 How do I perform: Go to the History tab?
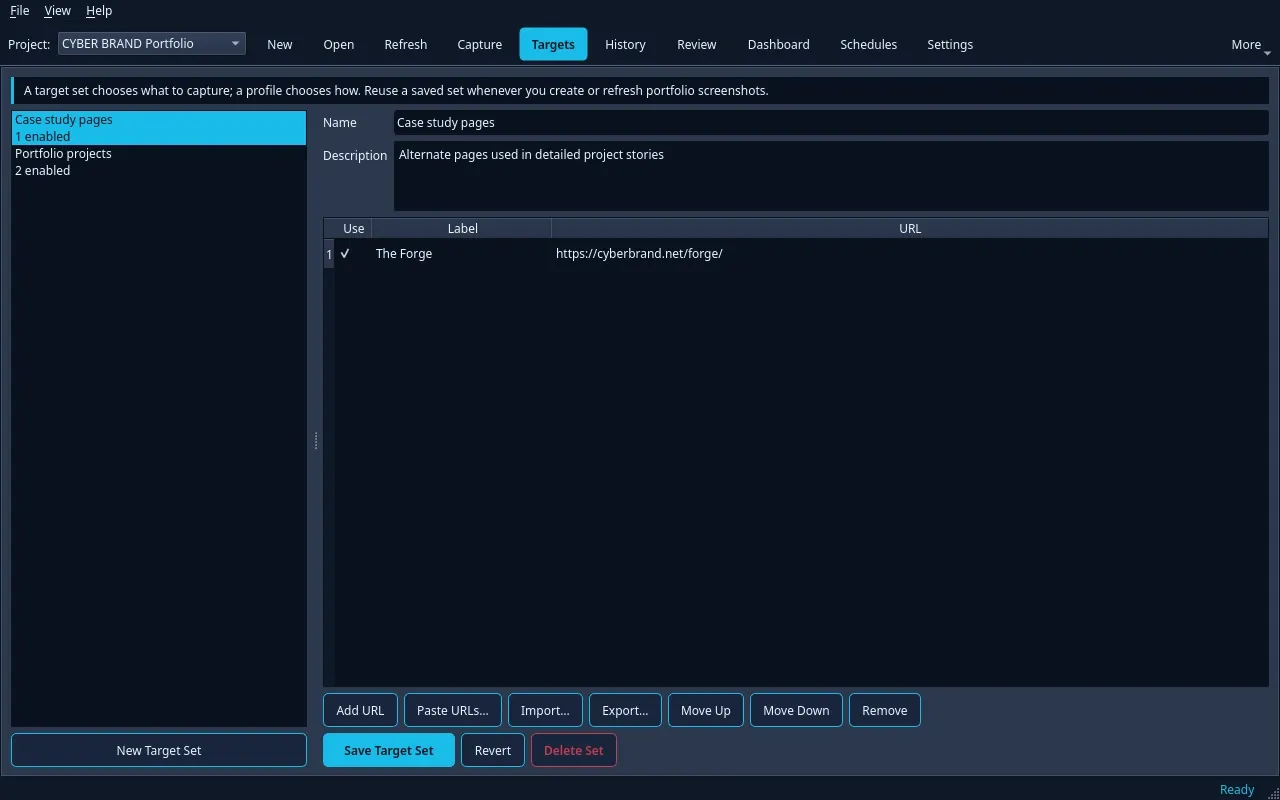pos(625,44)
